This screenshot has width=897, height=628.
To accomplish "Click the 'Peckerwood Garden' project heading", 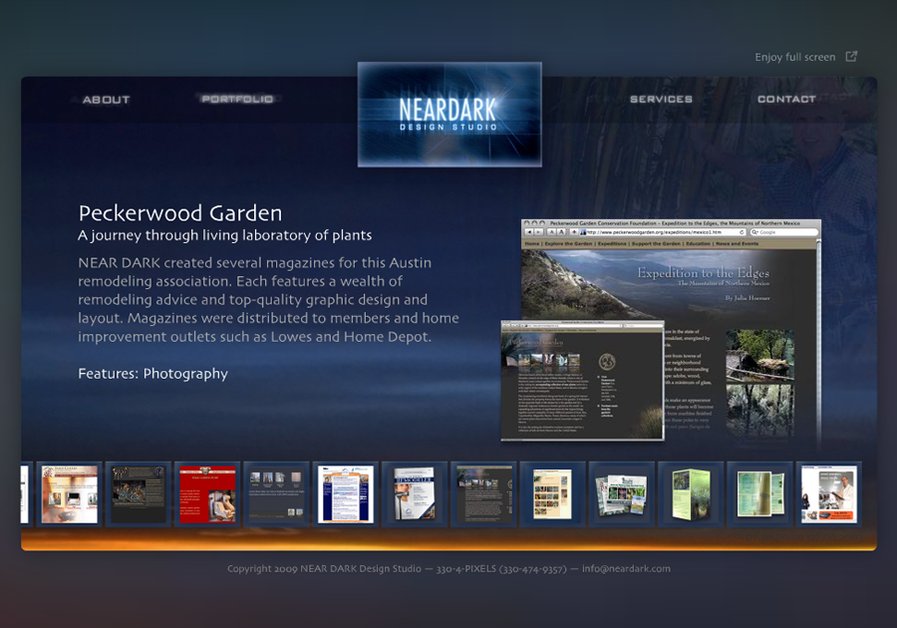I will tap(180, 213).
